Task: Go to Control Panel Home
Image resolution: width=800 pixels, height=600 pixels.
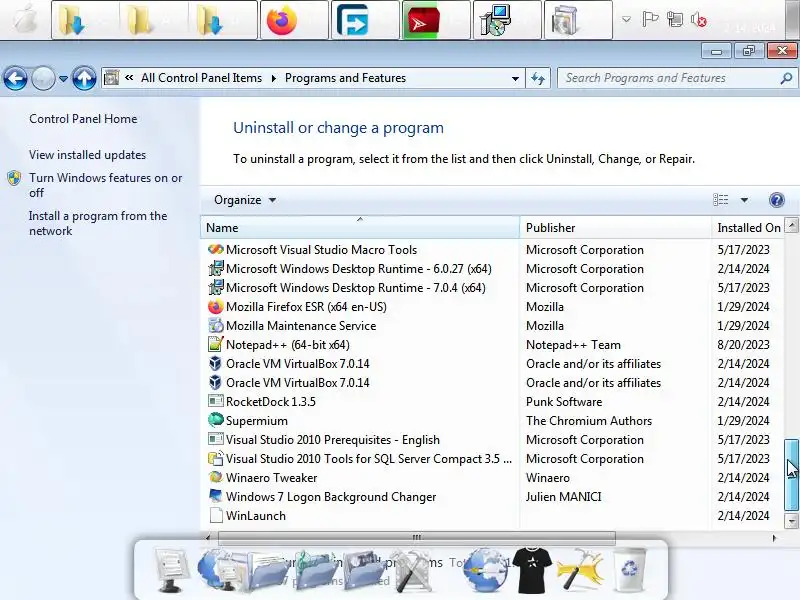Action: pyautogui.click(x=83, y=119)
